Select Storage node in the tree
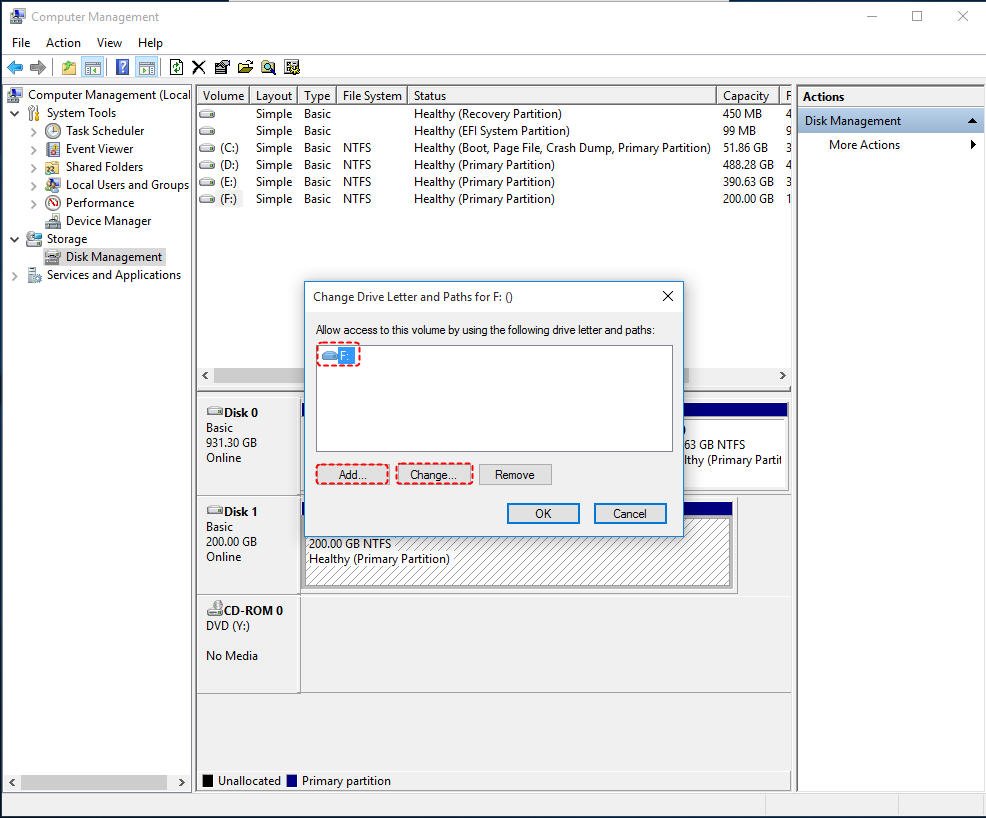 (67, 239)
